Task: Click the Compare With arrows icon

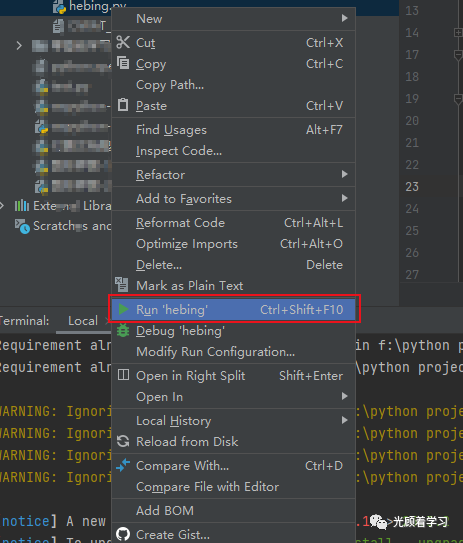Action: point(123,465)
